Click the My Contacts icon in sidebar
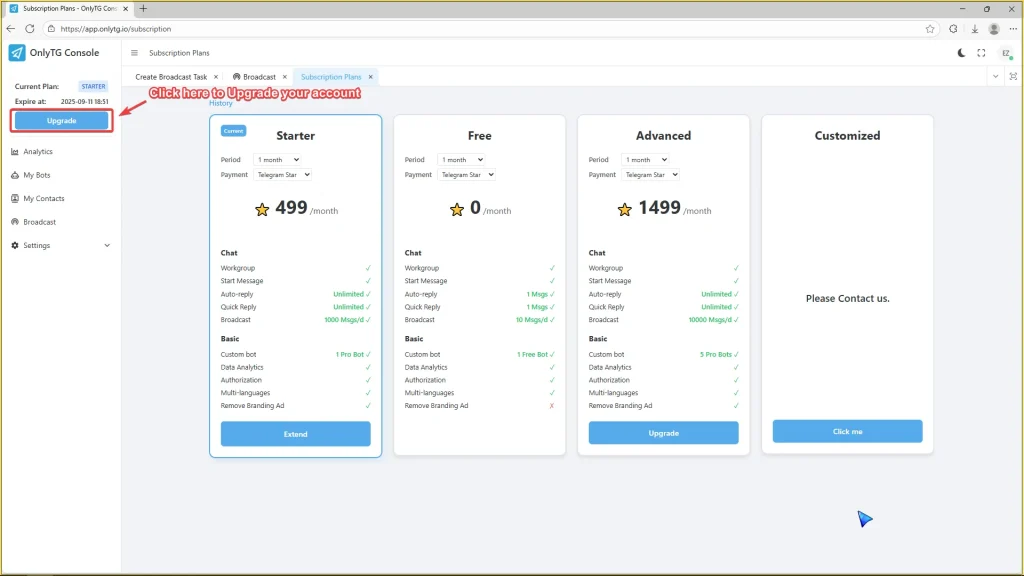Screen dimensions: 1024x576 [x=15, y=199]
